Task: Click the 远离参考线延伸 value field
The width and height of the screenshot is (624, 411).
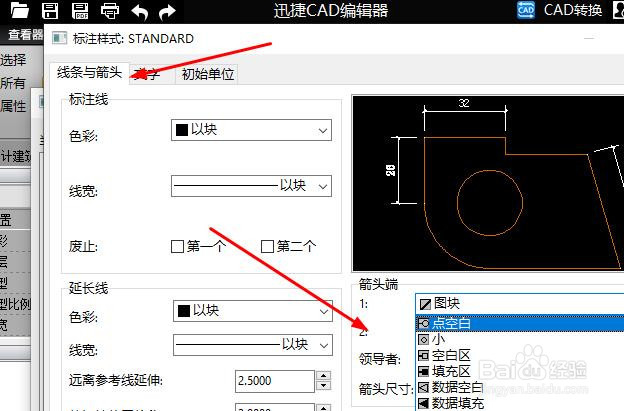Action: coord(275,381)
